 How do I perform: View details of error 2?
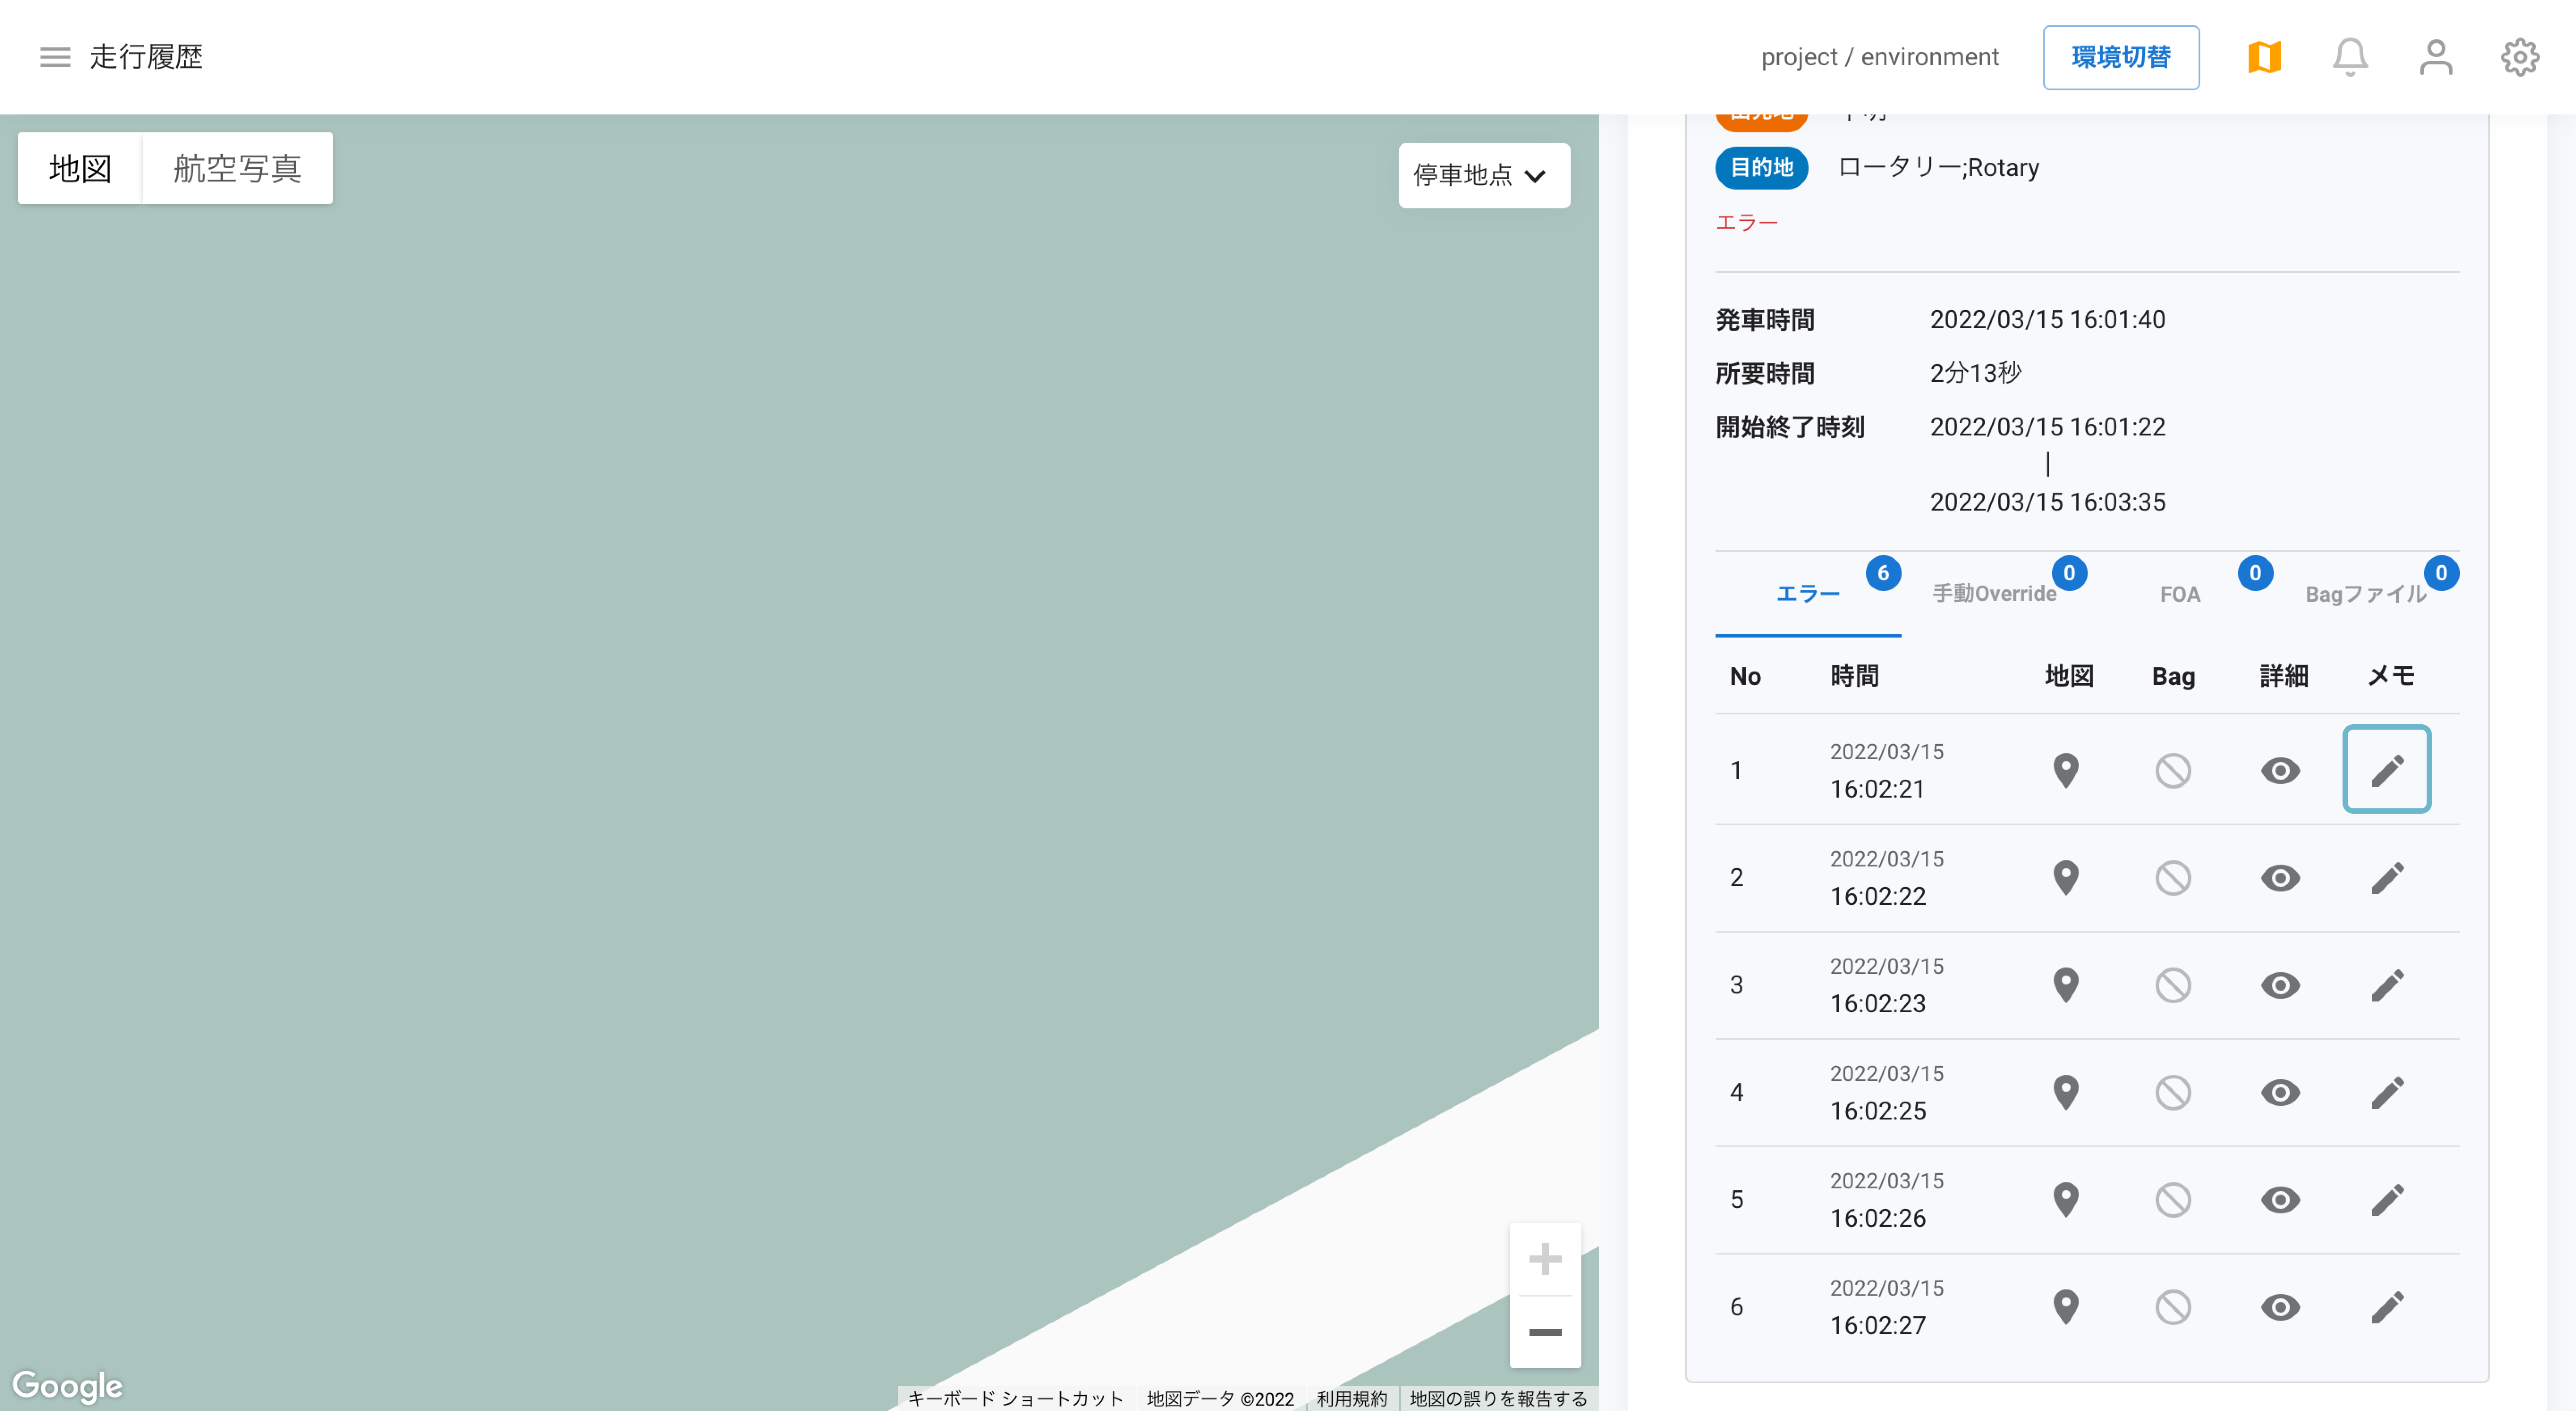pos(2280,878)
